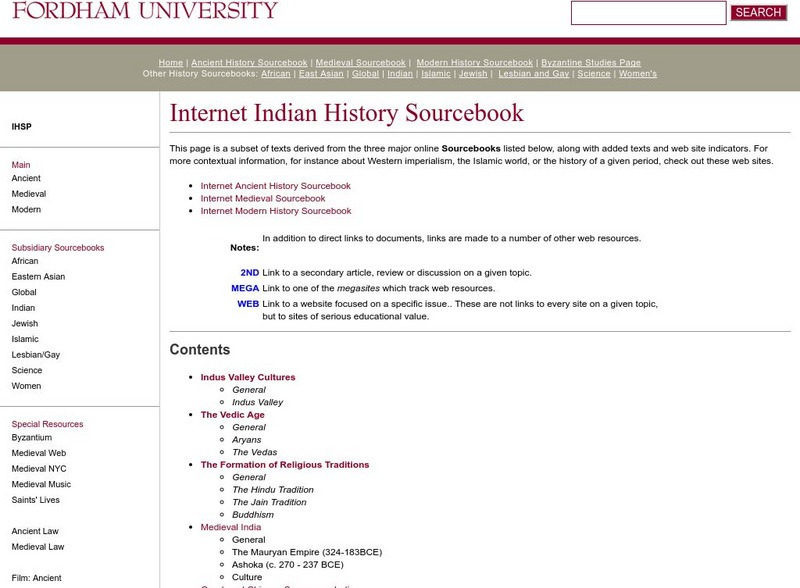Open Women's sourcebook in top bar
The width and height of the screenshot is (800, 588).
(638, 74)
